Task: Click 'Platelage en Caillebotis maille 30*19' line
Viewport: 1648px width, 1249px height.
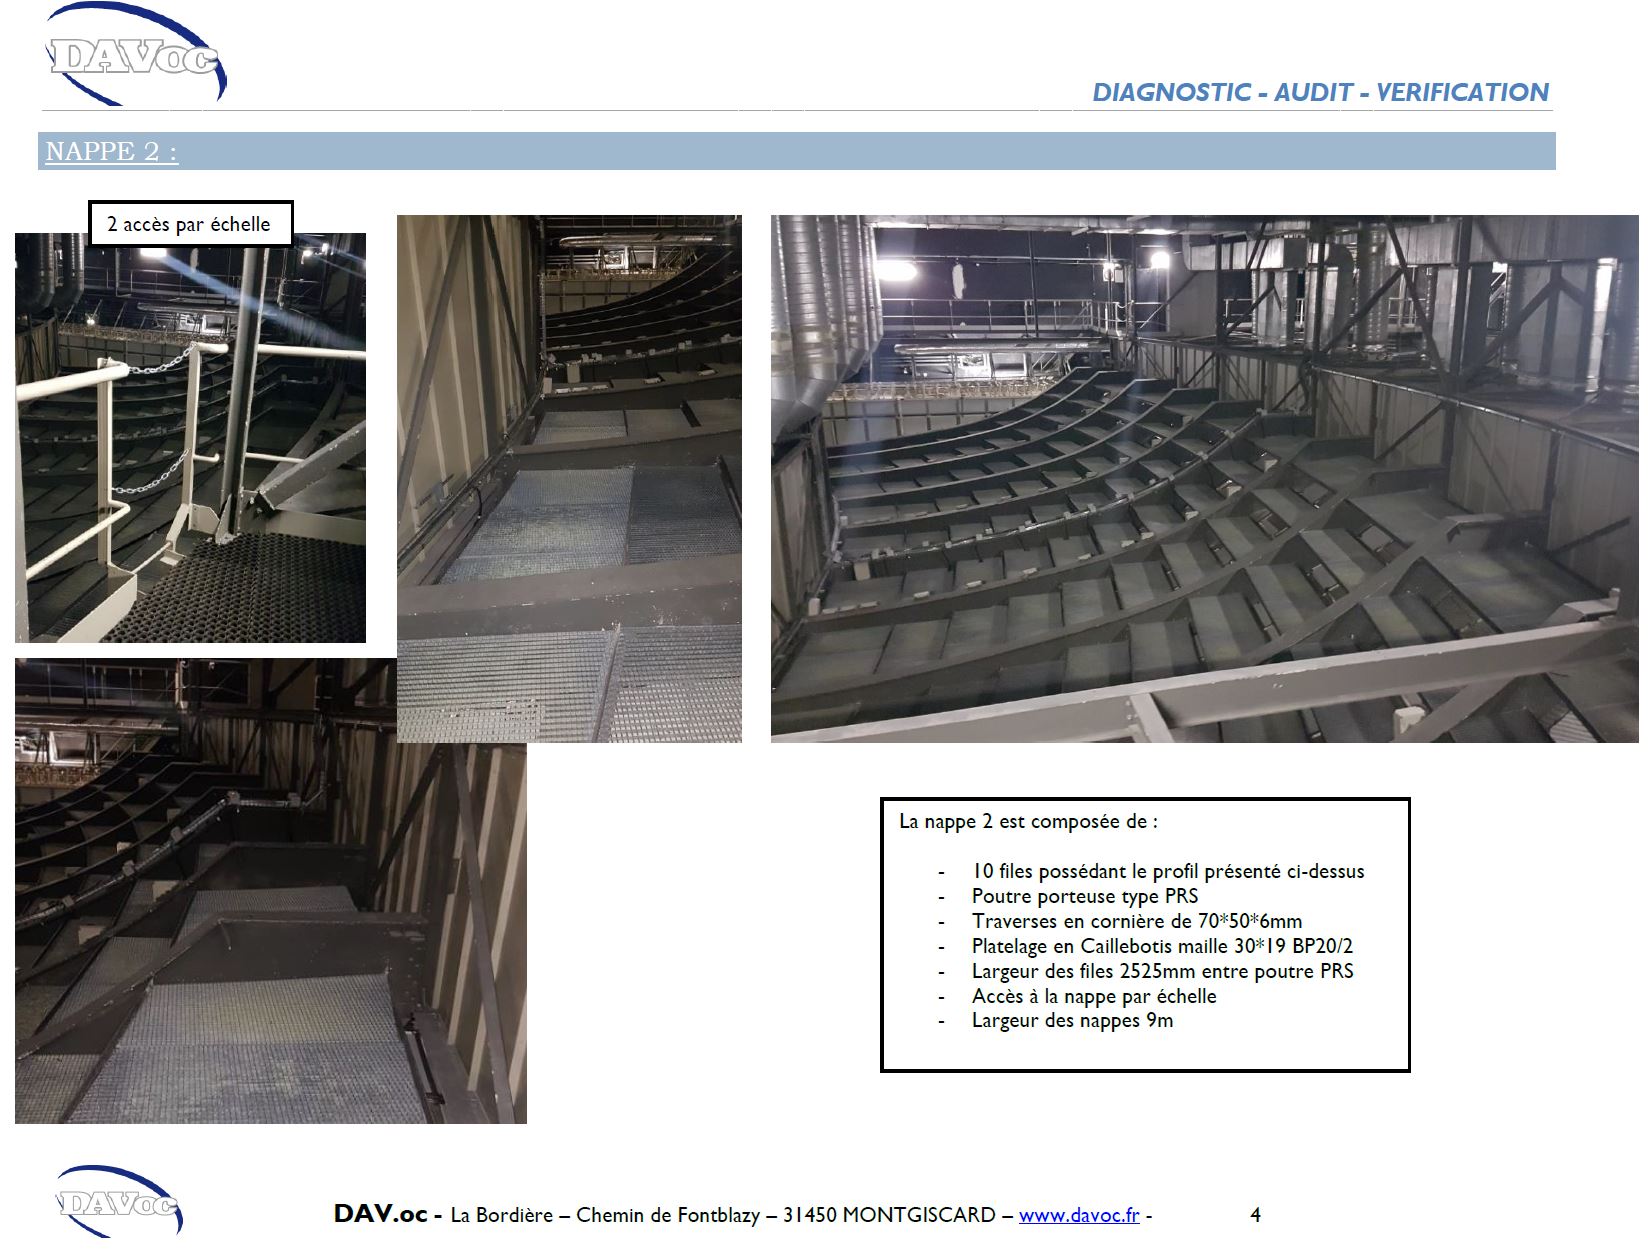Action: (x=1162, y=946)
